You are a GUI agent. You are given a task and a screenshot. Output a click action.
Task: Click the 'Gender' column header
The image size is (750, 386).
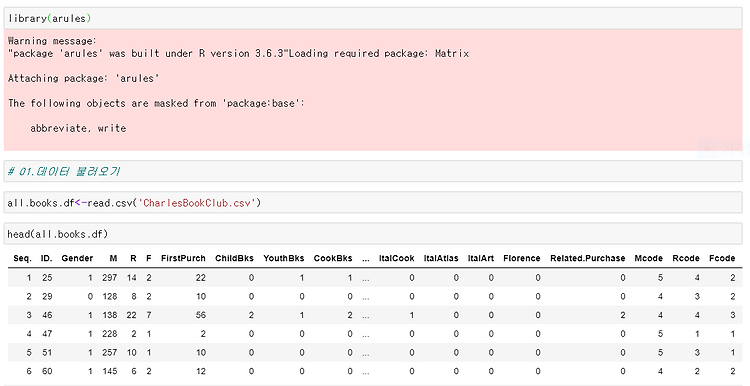tap(77, 258)
